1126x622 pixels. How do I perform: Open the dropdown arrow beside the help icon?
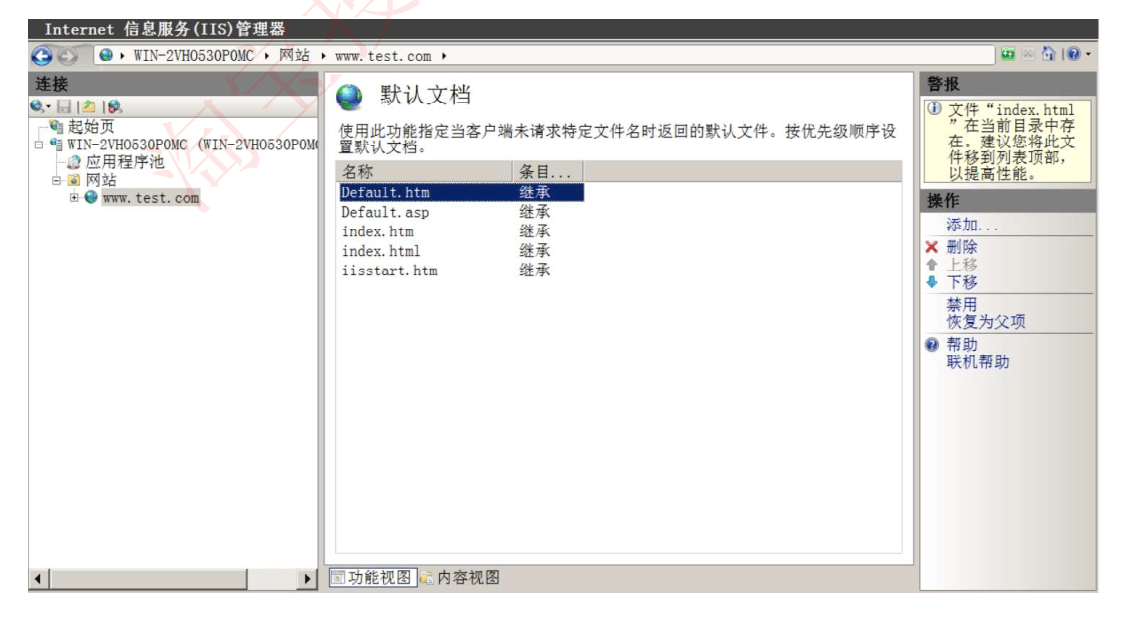pyautogui.click(x=1088, y=54)
